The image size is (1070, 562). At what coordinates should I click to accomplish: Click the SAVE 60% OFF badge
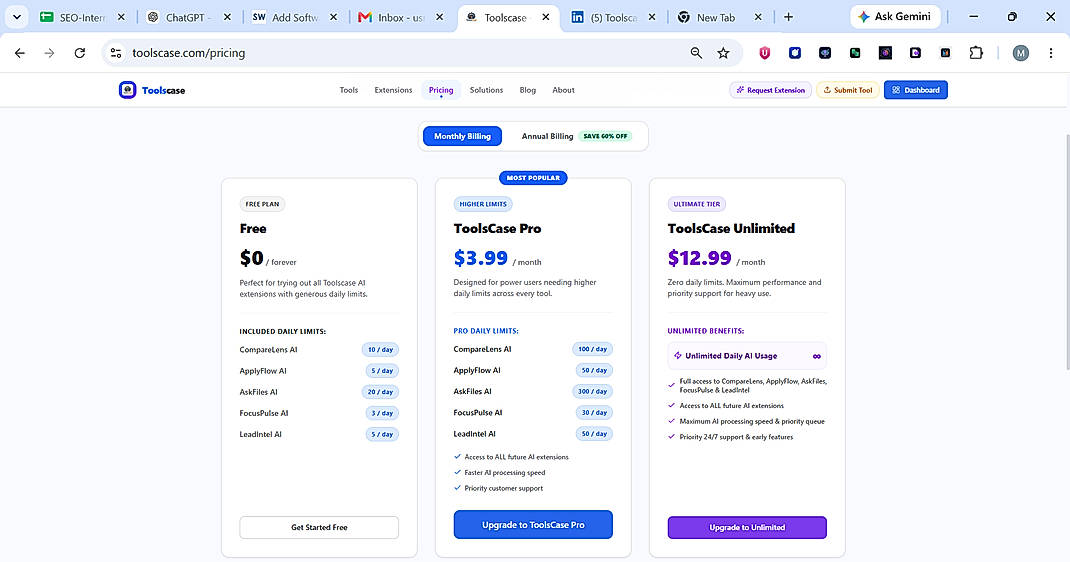[605, 136]
